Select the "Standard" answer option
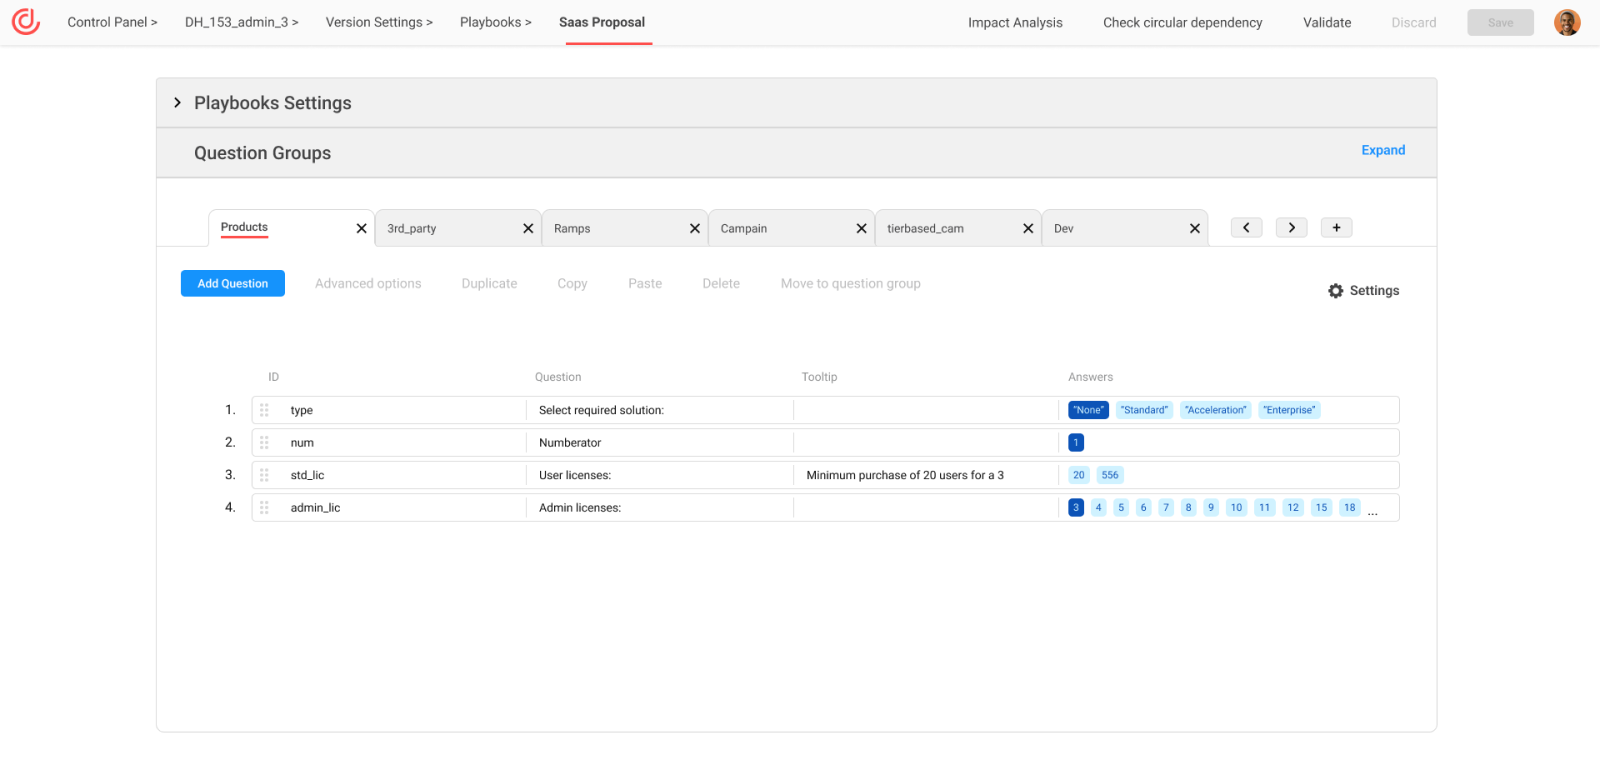 1144,410
